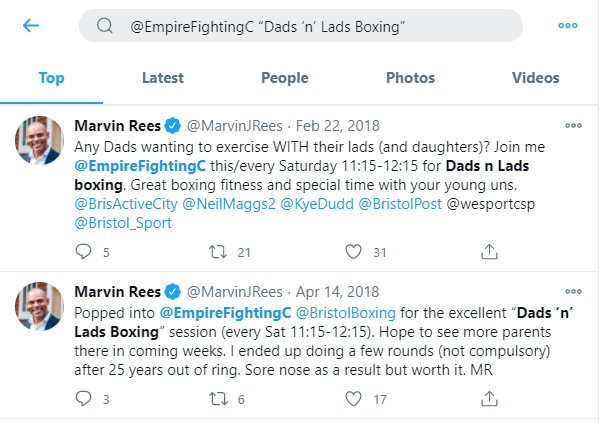This screenshot has width=600, height=425.
Task: Open more options on the Apr 14 tweet
Action: [x=573, y=292]
